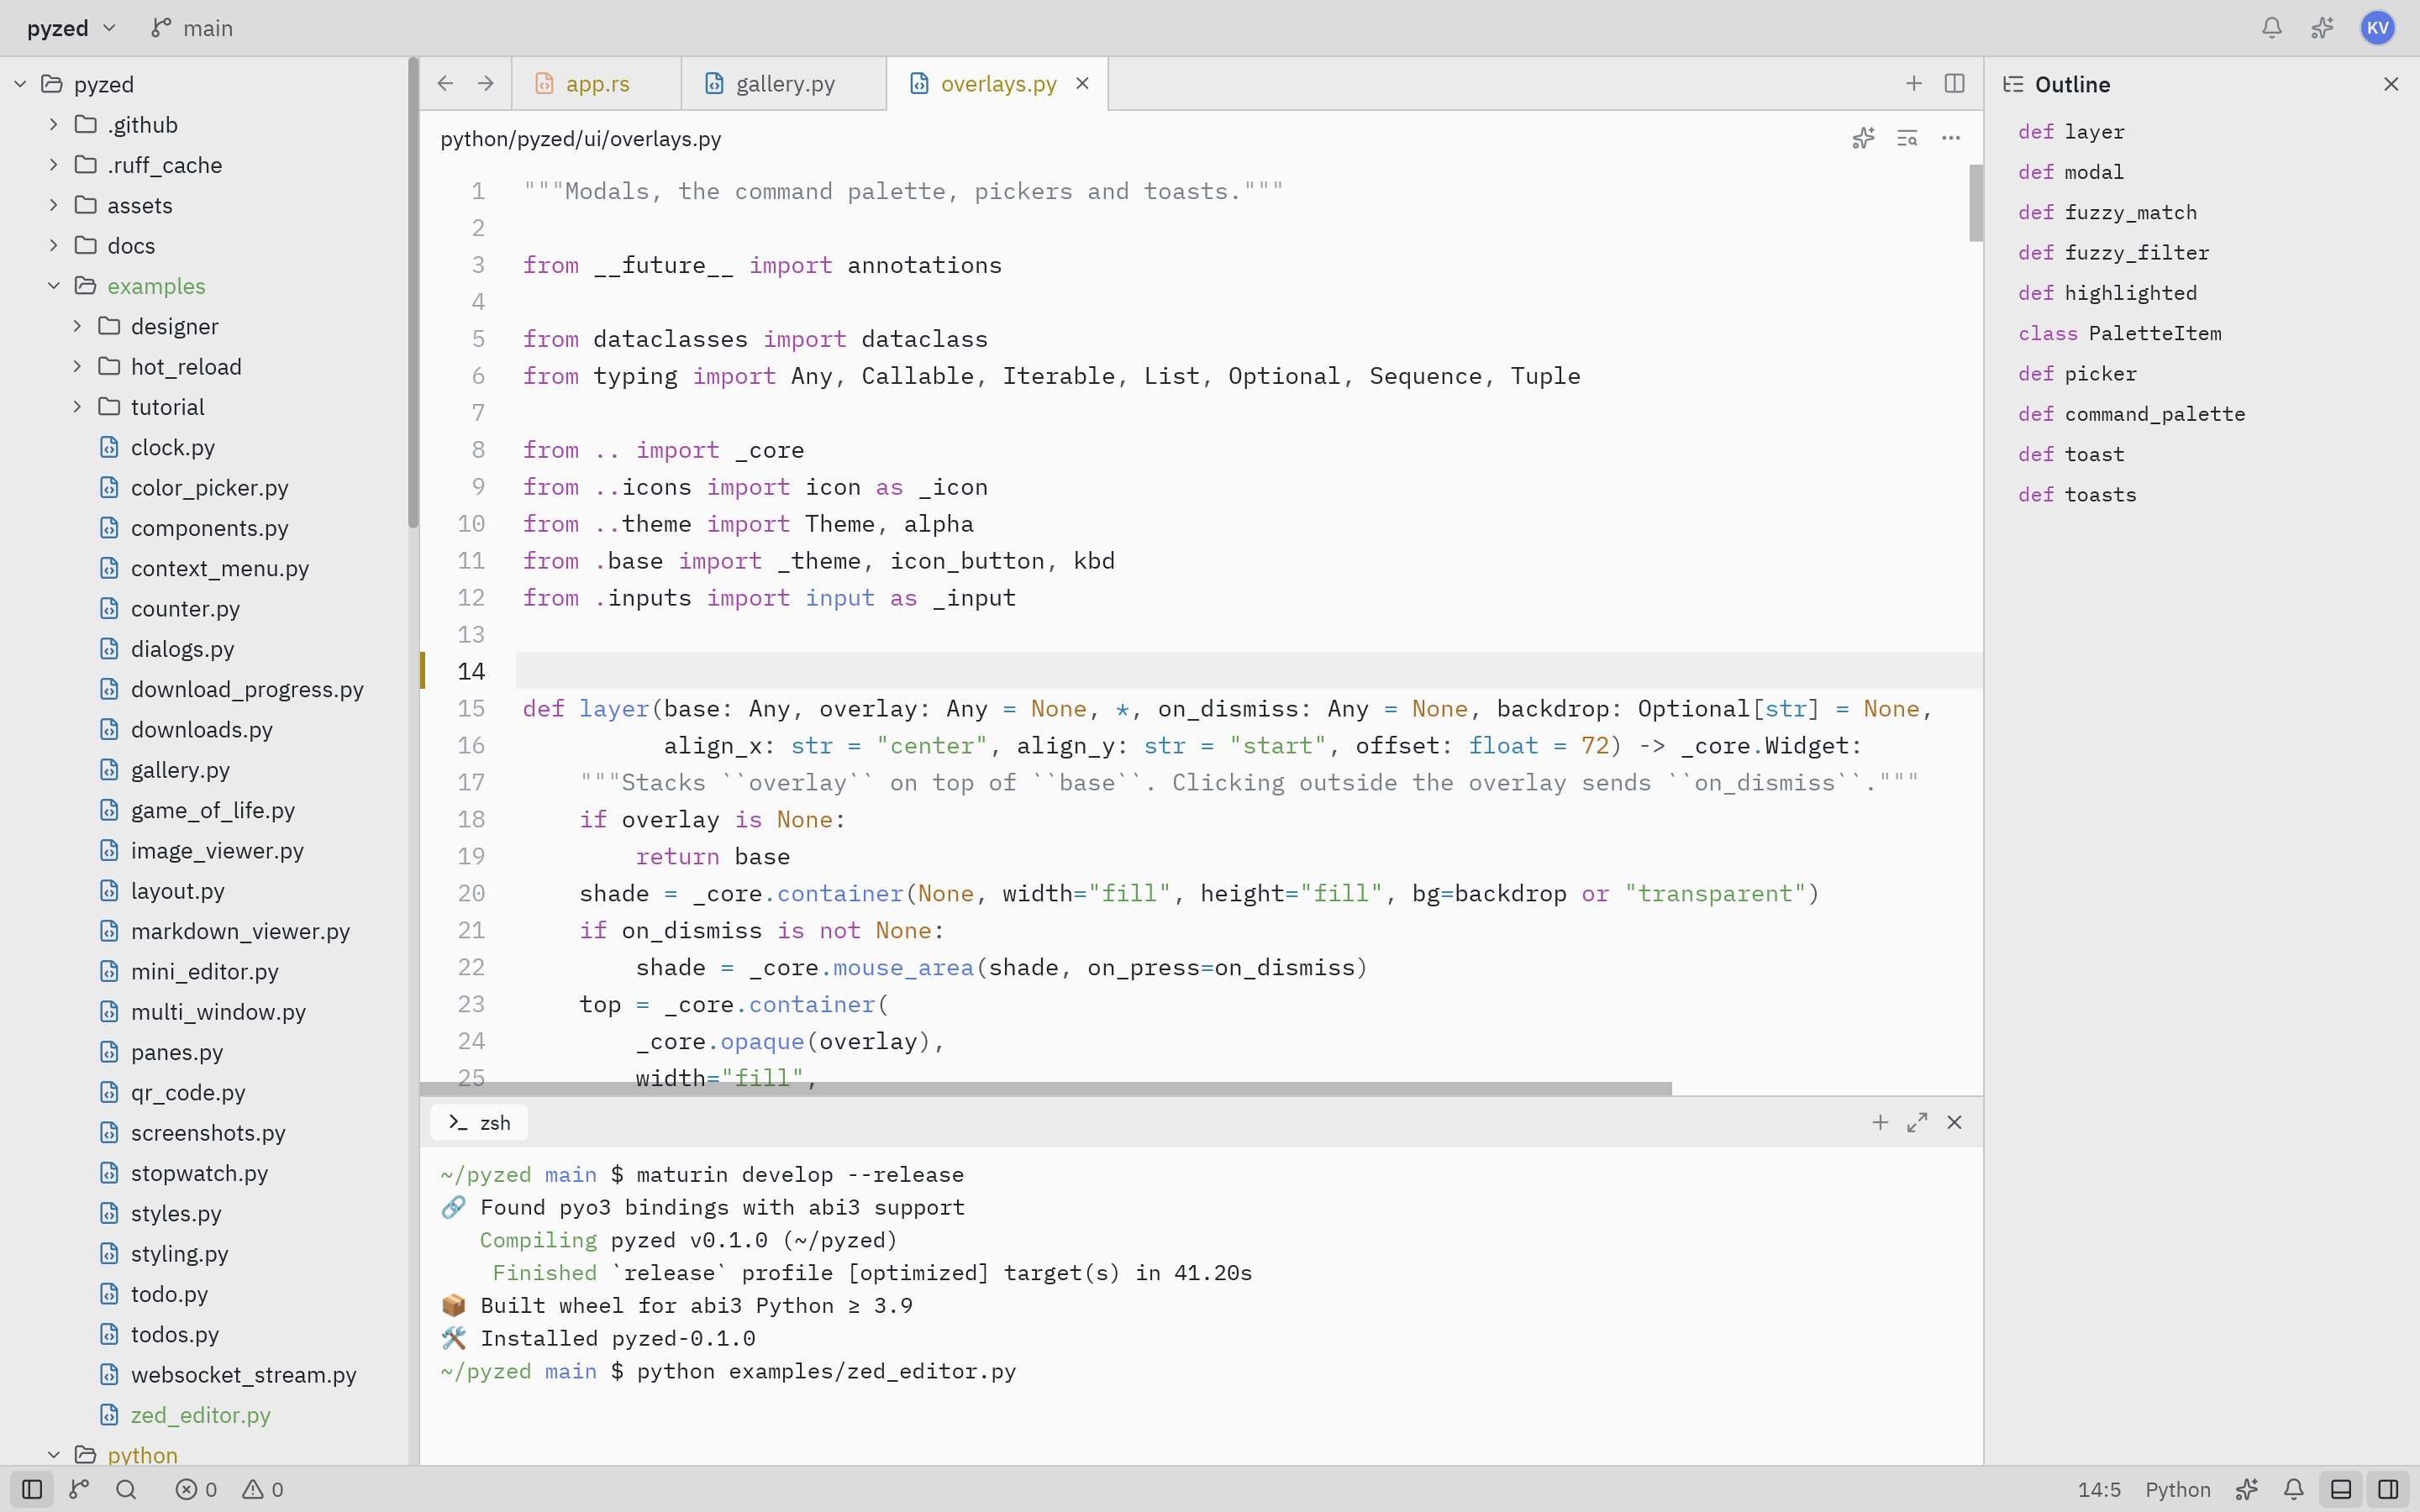Open the AI assistant sparkle icon in title bar
The height and width of the screenshot is (1512, 2420).
coord(2322,28)
